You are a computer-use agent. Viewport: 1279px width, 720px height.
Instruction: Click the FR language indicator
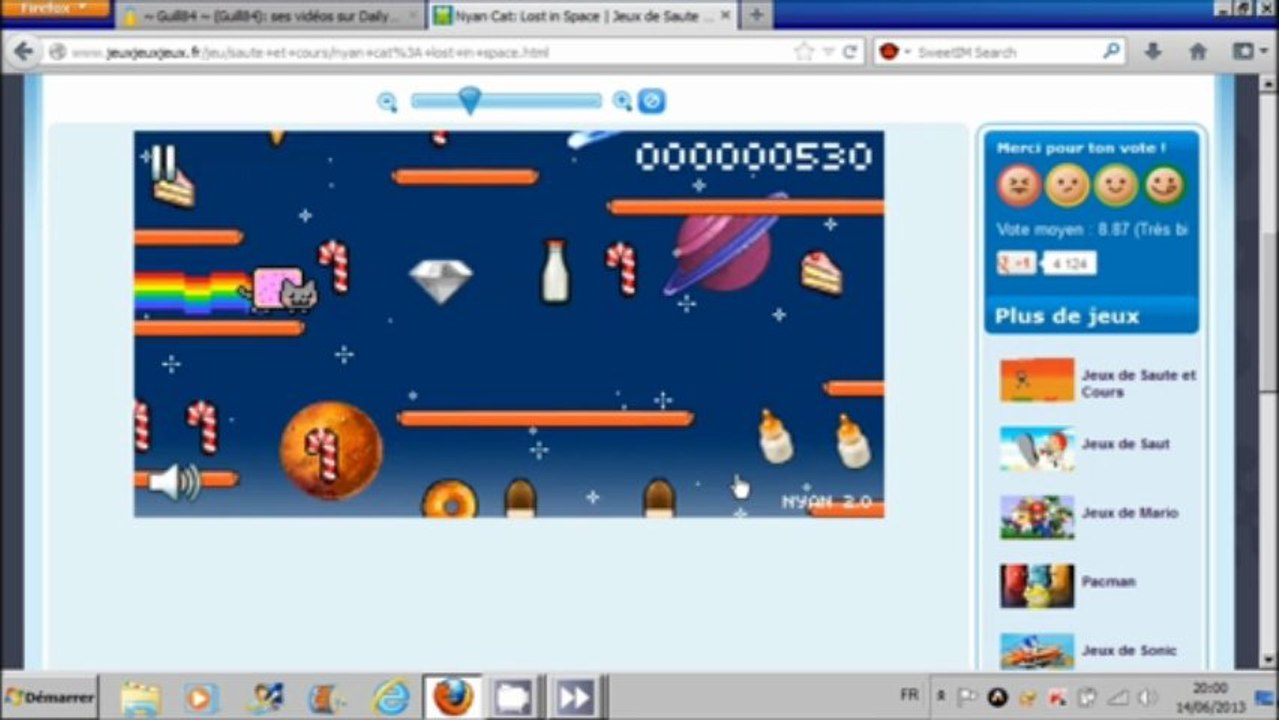tap(909, 695)
